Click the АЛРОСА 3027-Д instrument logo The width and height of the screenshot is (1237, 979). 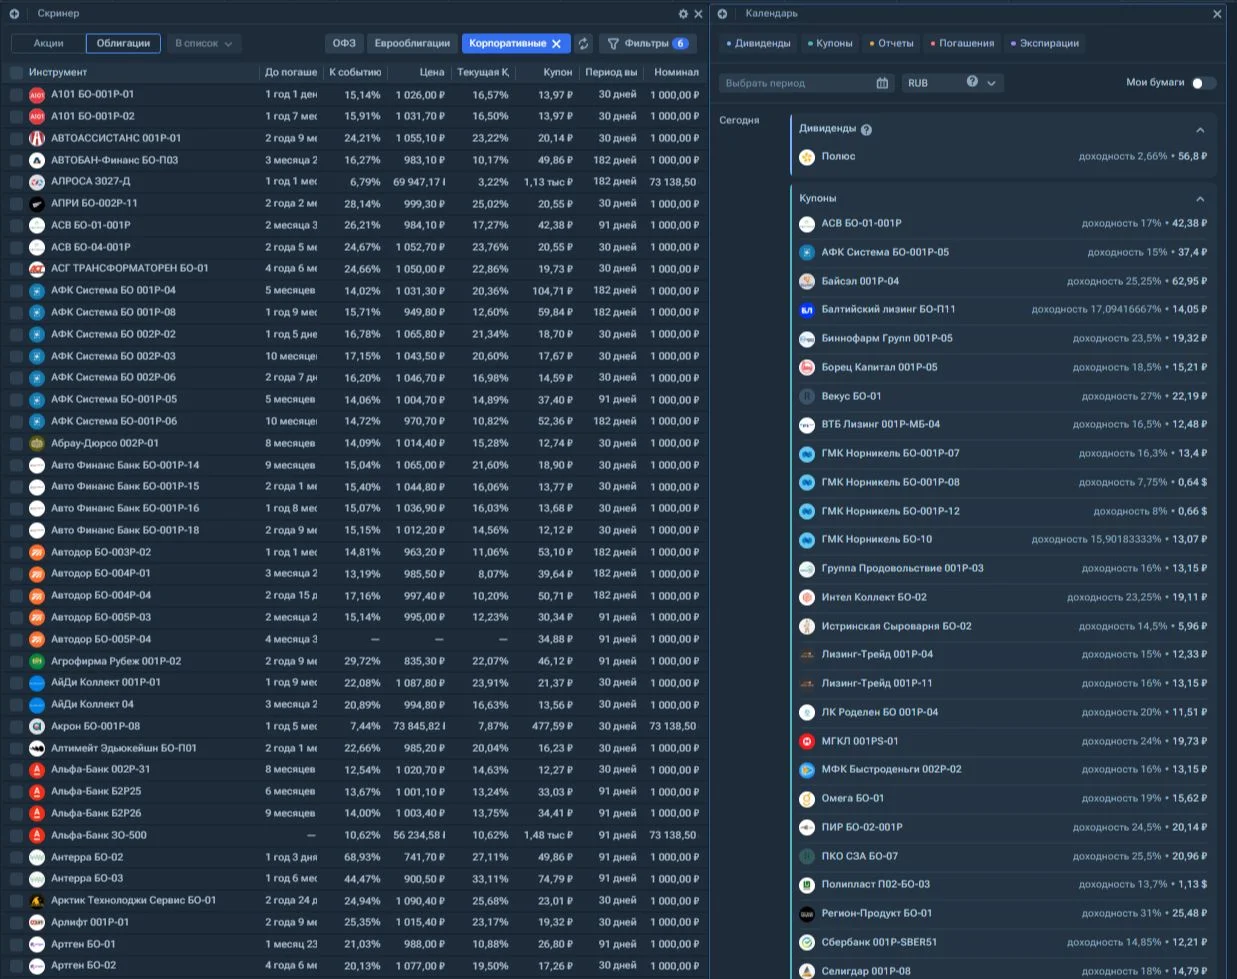37,182
